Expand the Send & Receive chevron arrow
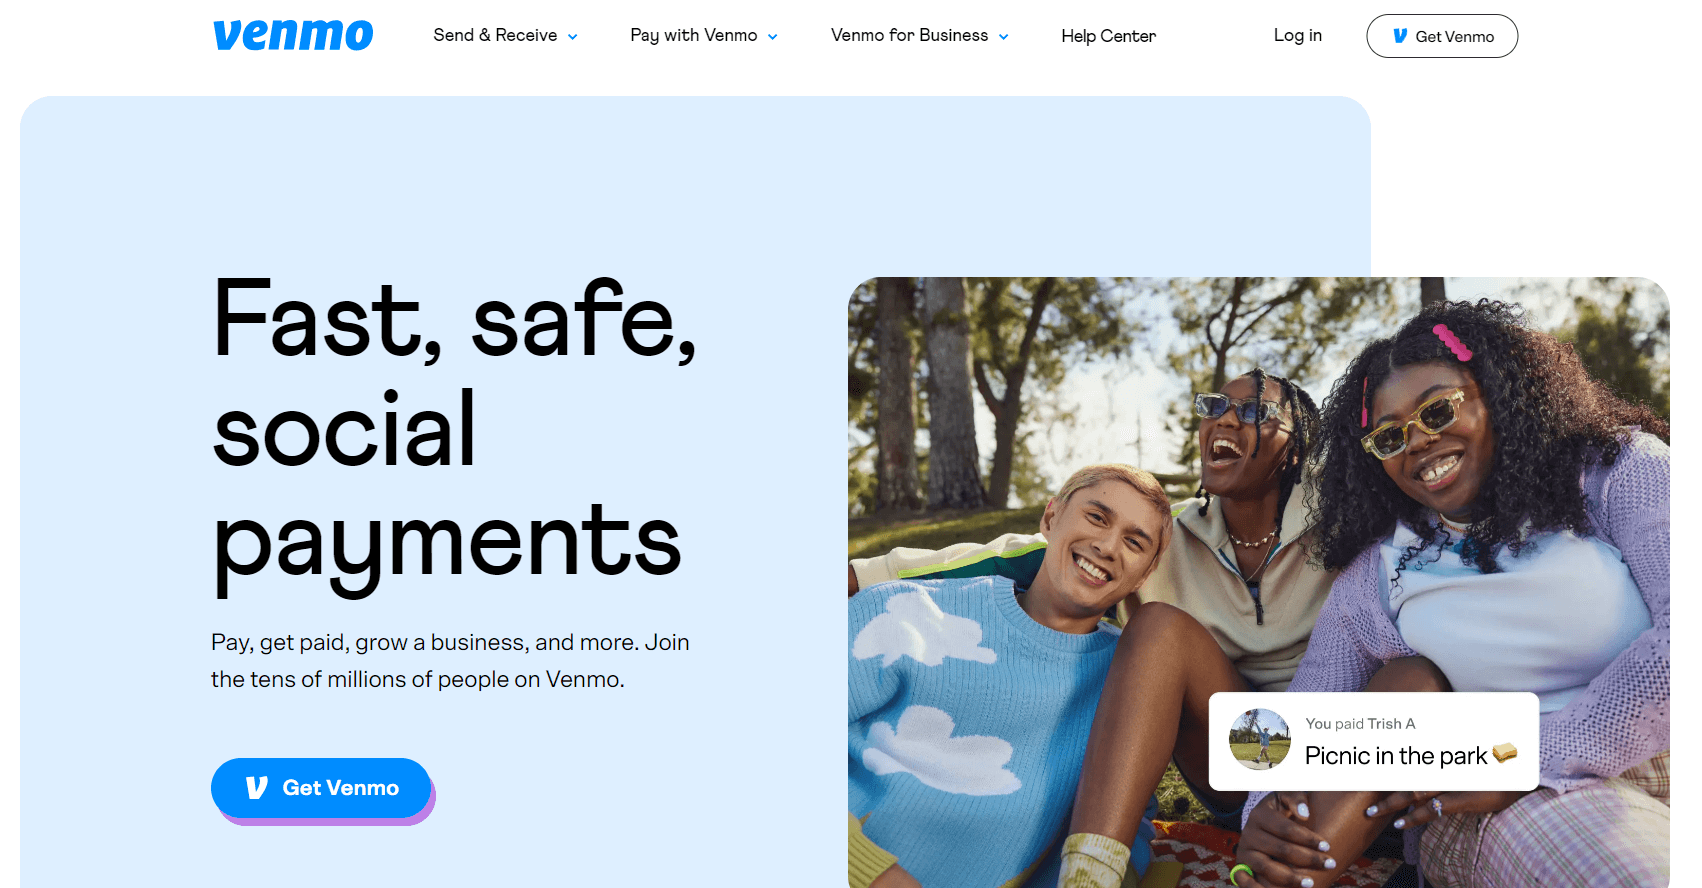Image resolution: width=1702 pixels, height=888 pixels. [x=573, y=37]
